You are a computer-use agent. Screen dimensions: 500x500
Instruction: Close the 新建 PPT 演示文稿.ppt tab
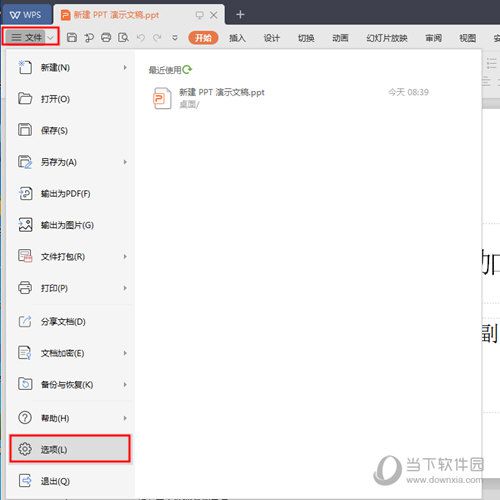point(214,15)
